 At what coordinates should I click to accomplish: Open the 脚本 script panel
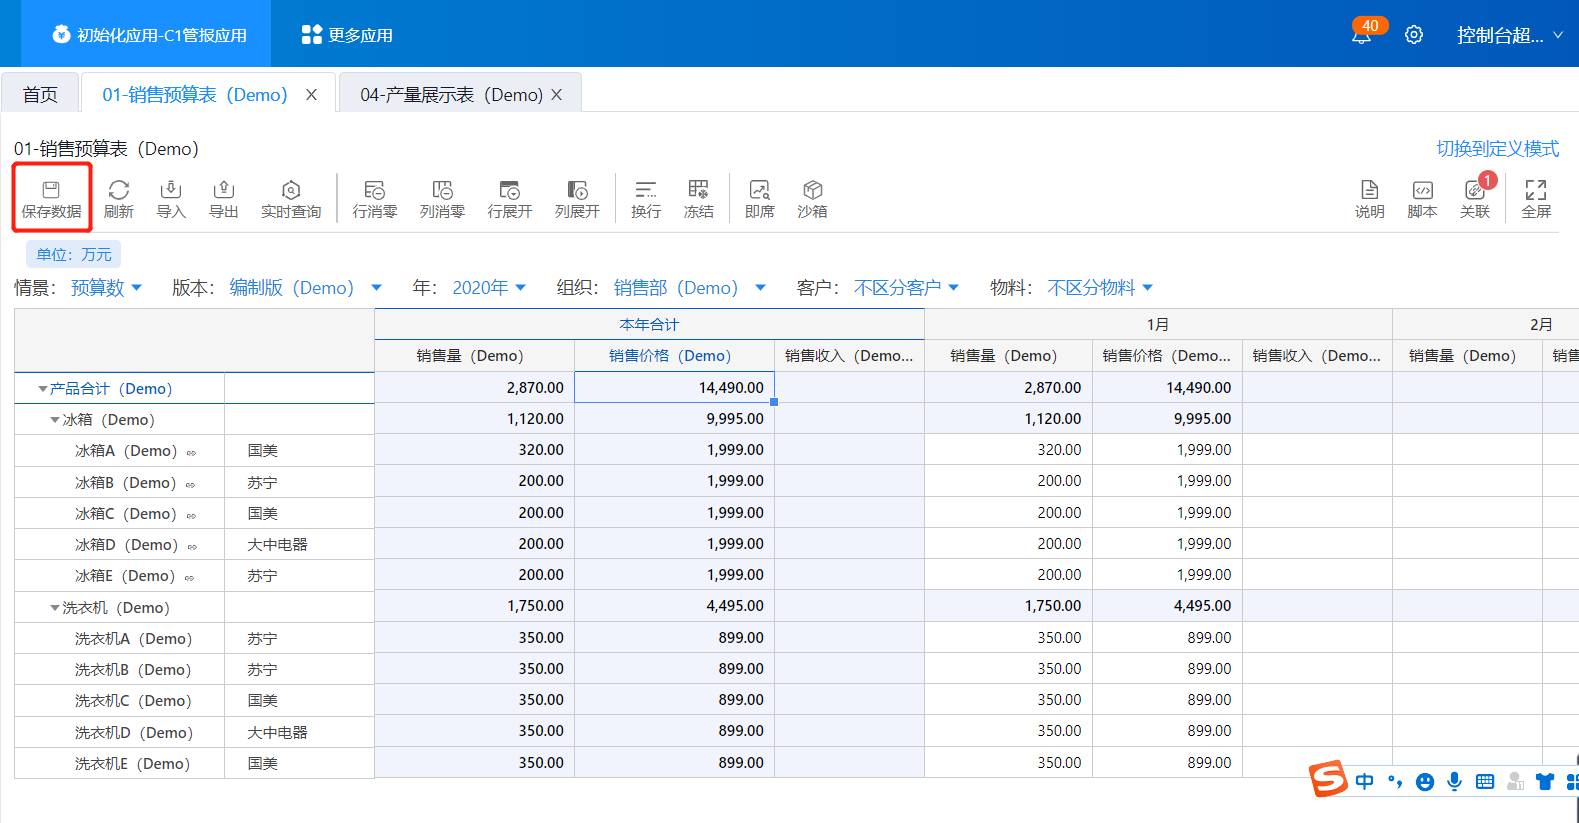1421,198
